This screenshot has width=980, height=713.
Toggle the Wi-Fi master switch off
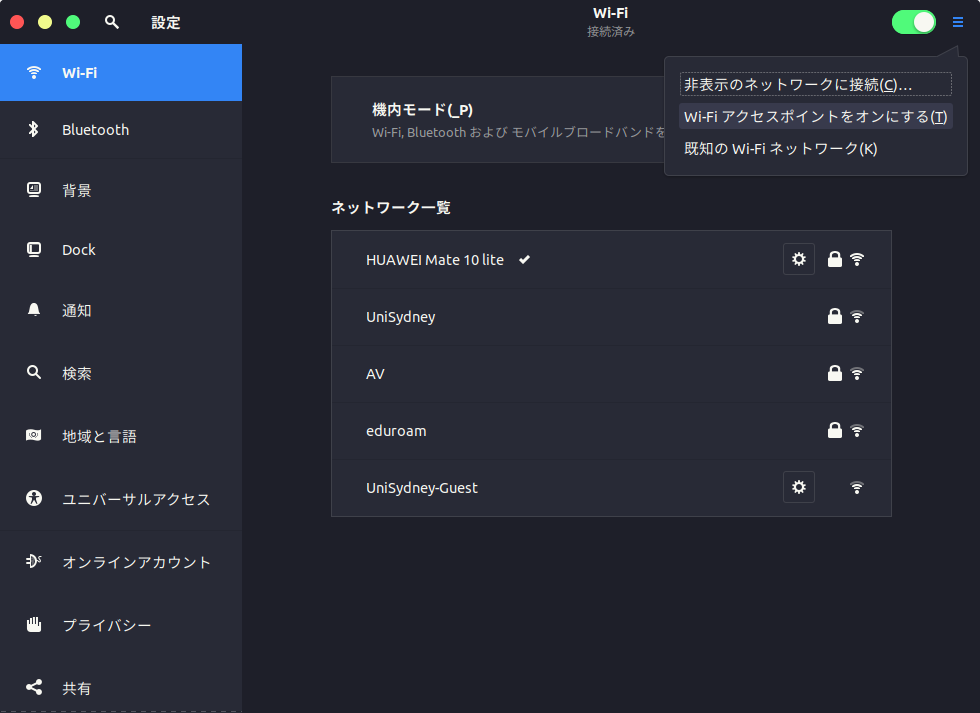pyautogui.click(x=914, y=22)
